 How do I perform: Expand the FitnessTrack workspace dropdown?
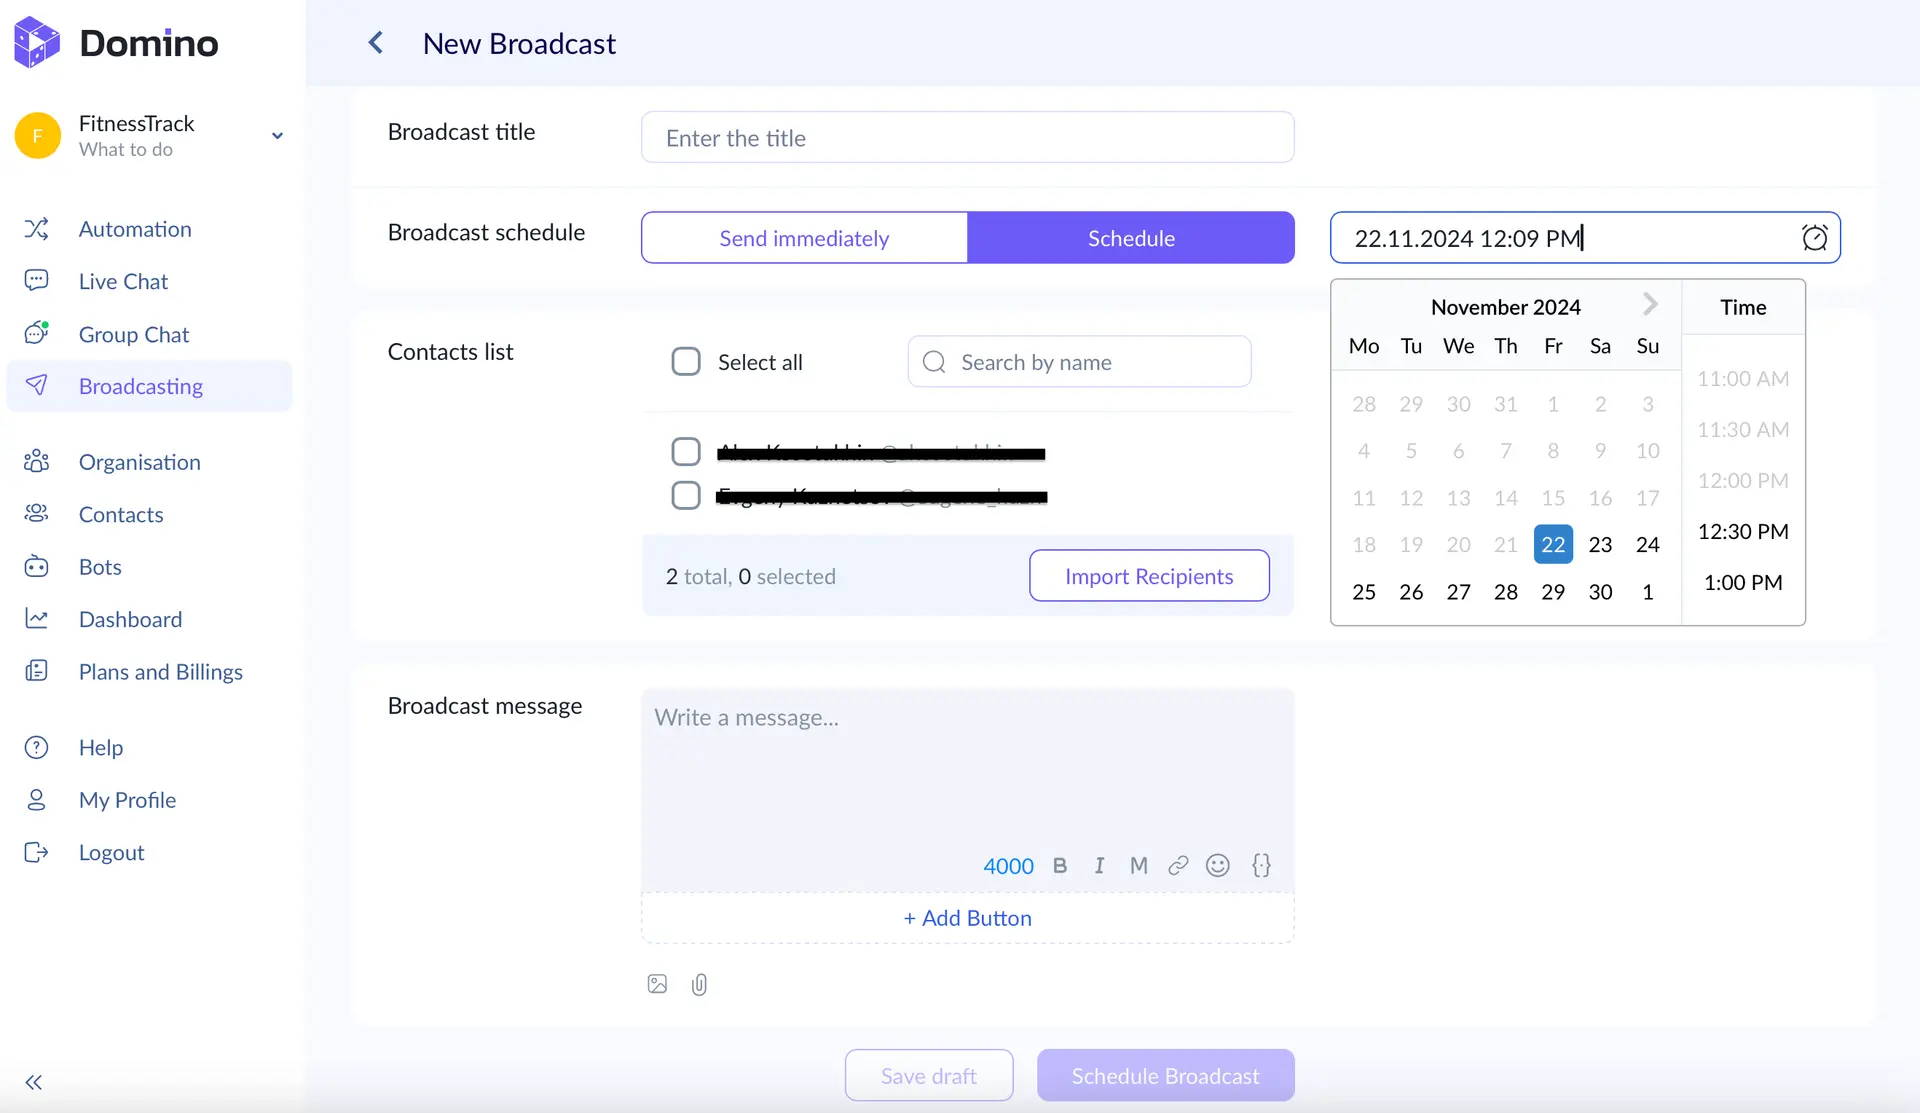pyautogui.click(x=277, y=136)
